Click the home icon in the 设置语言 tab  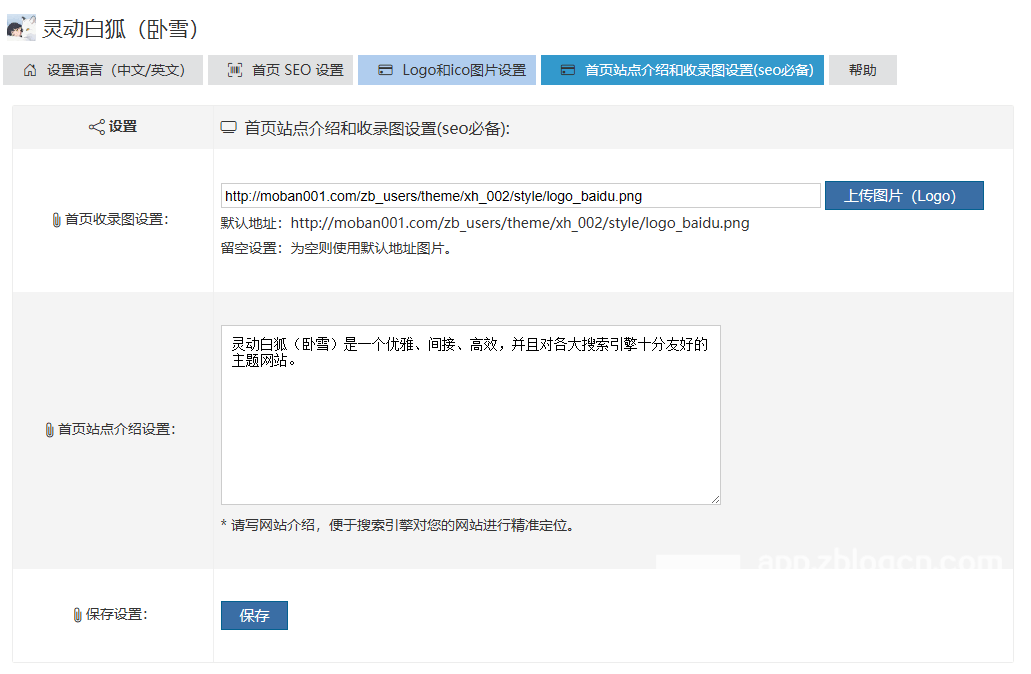click(x=30, y=71)
